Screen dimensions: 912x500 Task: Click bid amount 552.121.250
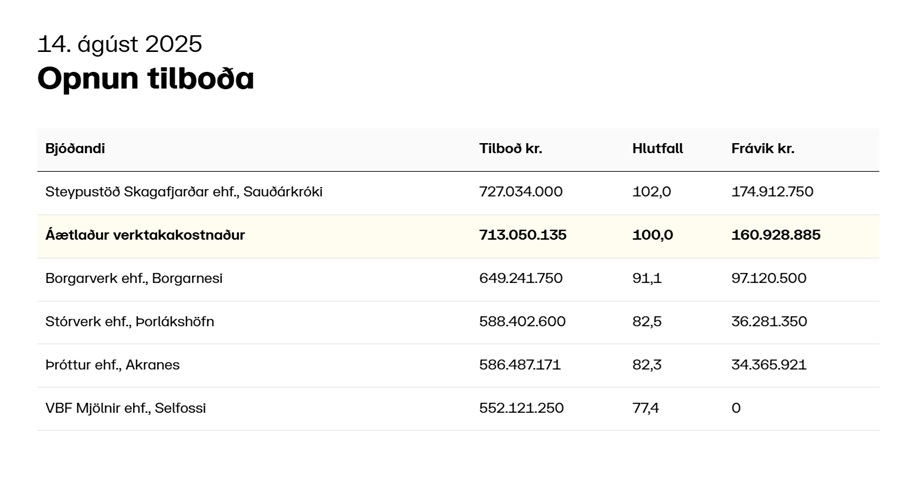pyautogui.click(x=521, y=408)
